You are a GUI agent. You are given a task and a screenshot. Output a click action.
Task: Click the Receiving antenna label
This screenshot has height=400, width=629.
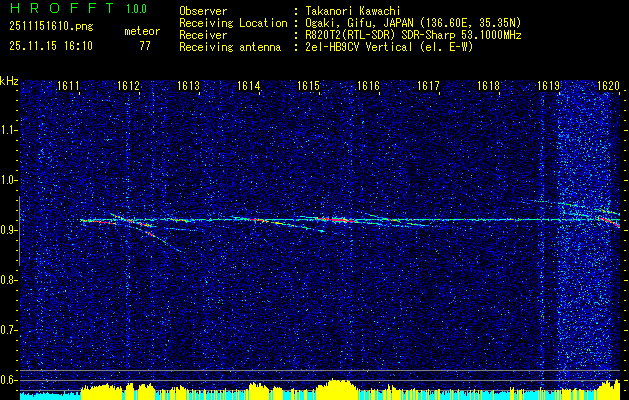coord(230,47)
